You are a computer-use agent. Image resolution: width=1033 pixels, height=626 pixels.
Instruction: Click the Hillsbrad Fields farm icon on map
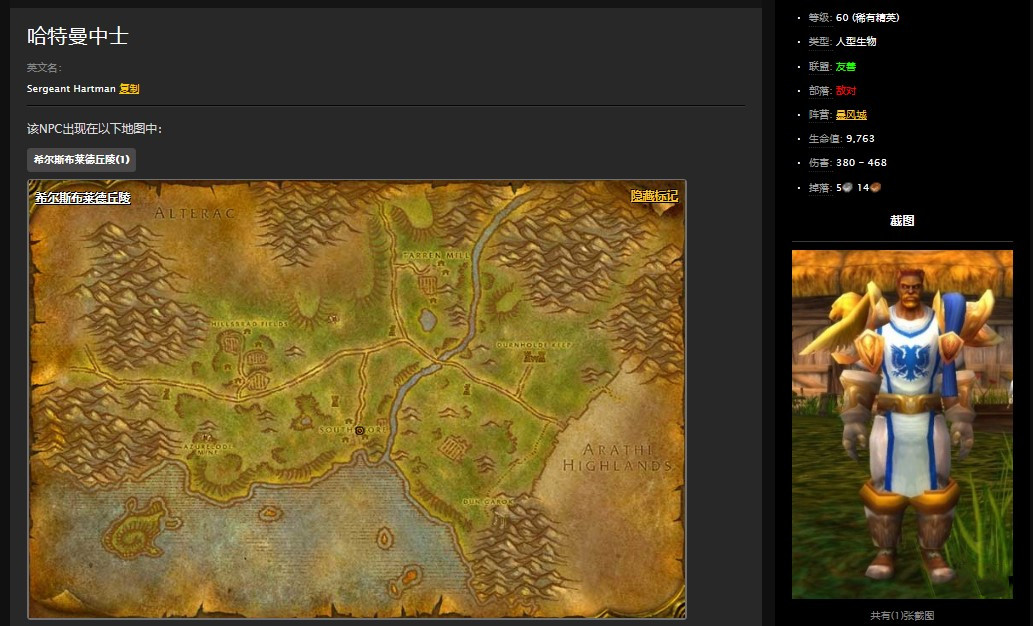coord(240,350)
